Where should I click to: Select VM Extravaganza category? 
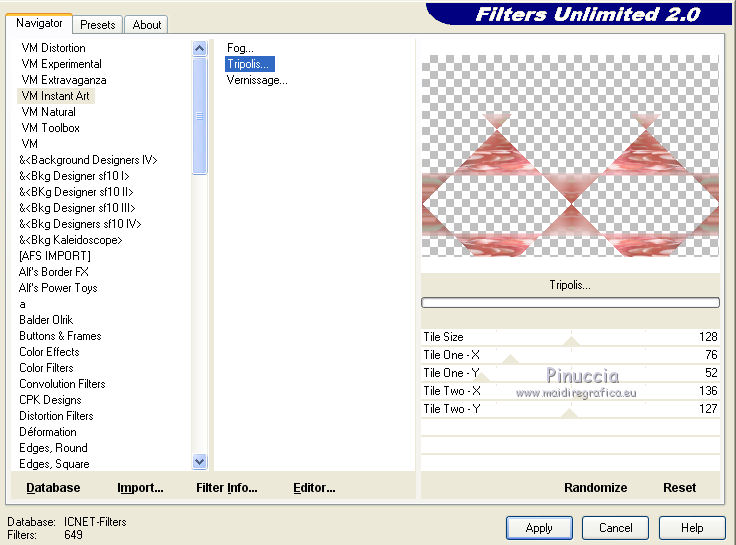64,80
